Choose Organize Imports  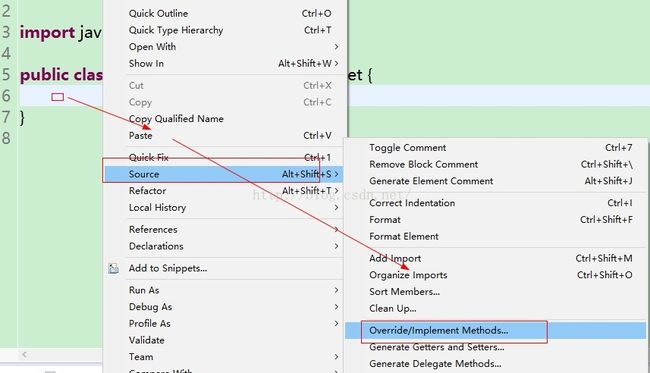point(495,275)
